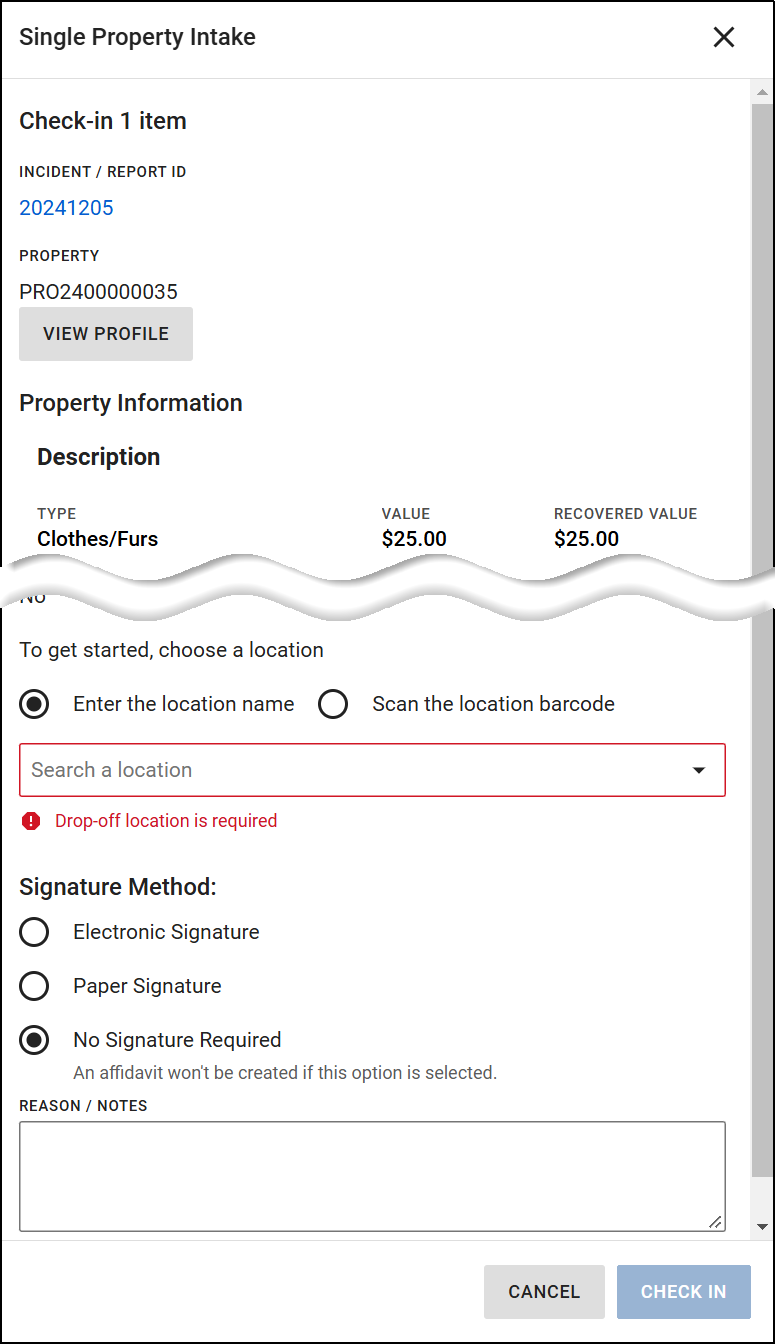Screen dimensions: 775x1344
Task: Open incident report 20241205
Action: pos(67,208)
